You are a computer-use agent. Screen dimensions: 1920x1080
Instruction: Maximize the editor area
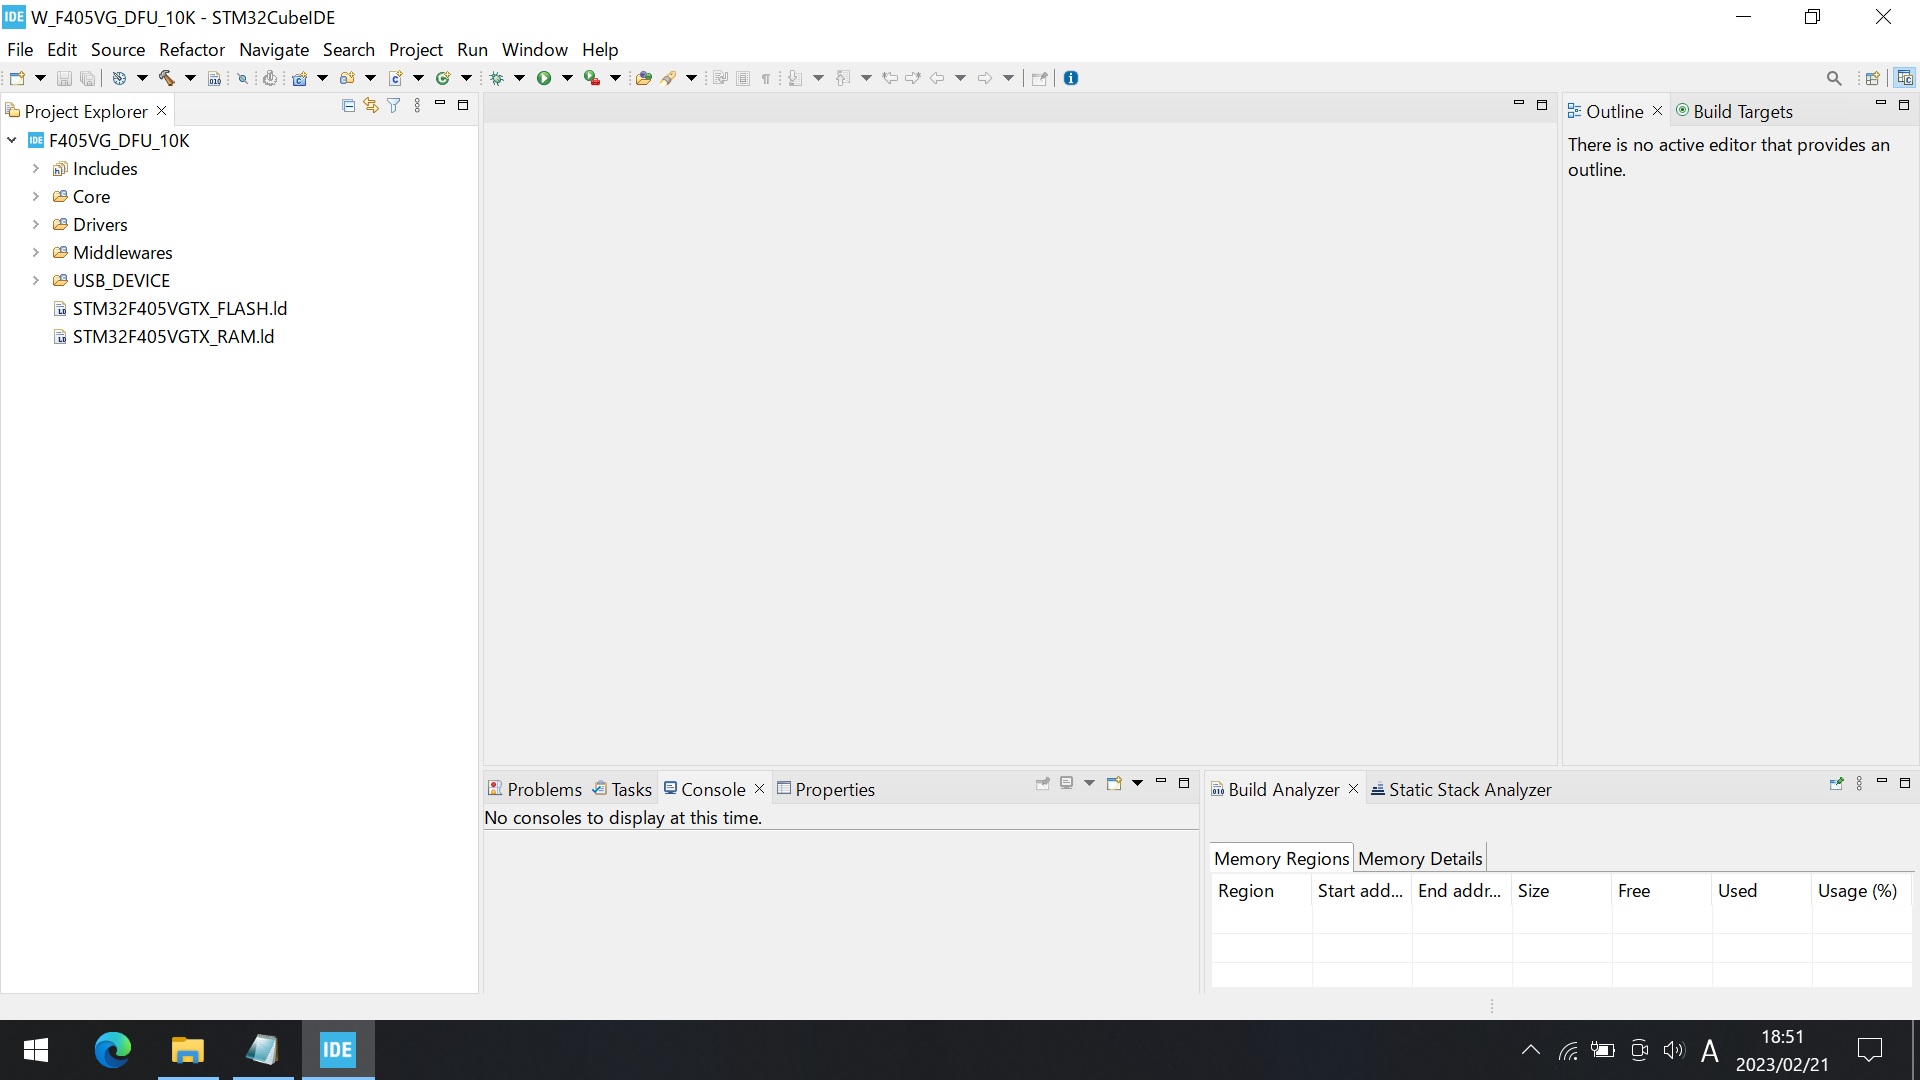(1542, 104)
